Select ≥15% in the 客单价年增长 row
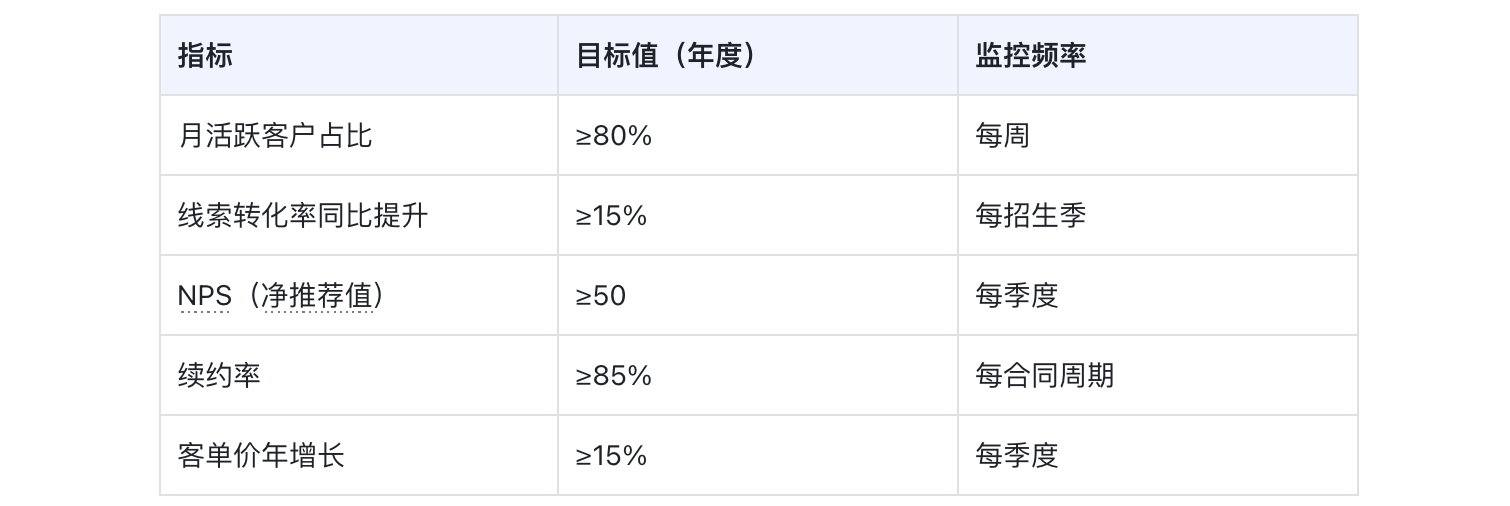 (x=611, y=456)
